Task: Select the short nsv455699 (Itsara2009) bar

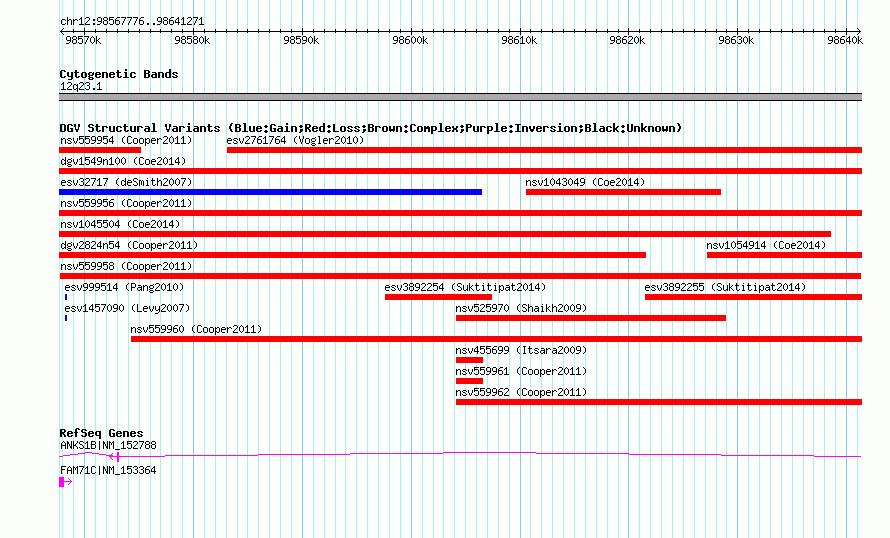Action: [x=469, y=360]
